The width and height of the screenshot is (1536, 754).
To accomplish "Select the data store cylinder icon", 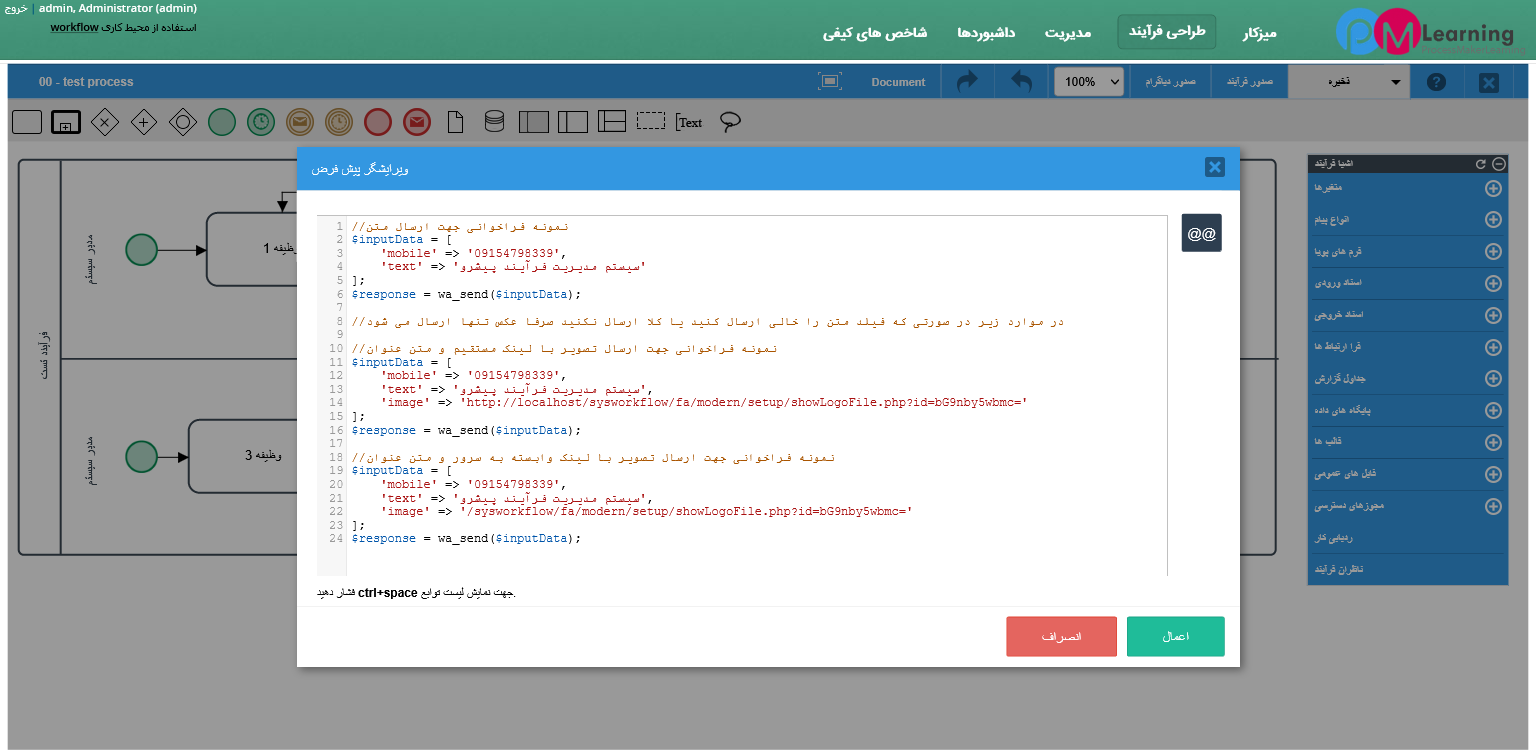I will (494, 122).
